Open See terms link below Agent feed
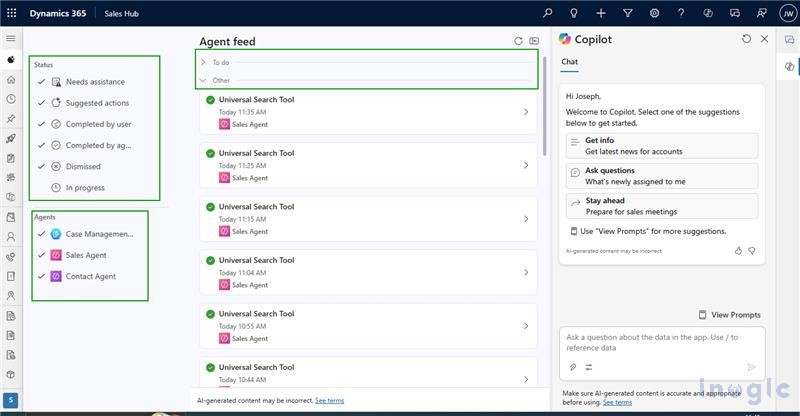 pyautogui.click(x=330, y=401)
